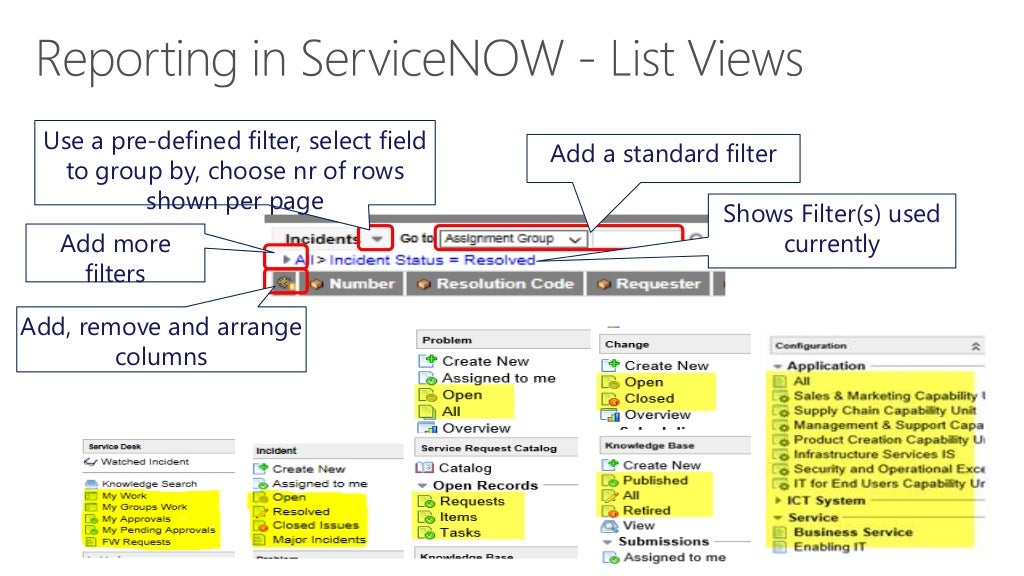Open All under Knowledge Base
Screen dimensions: 1024x576
point(631,496)
